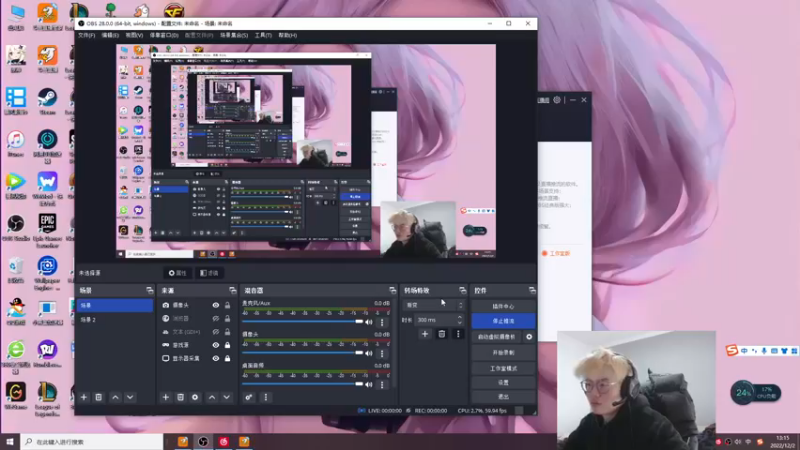
Task: Open the 视图(V) menu
Action: [134, 35]
